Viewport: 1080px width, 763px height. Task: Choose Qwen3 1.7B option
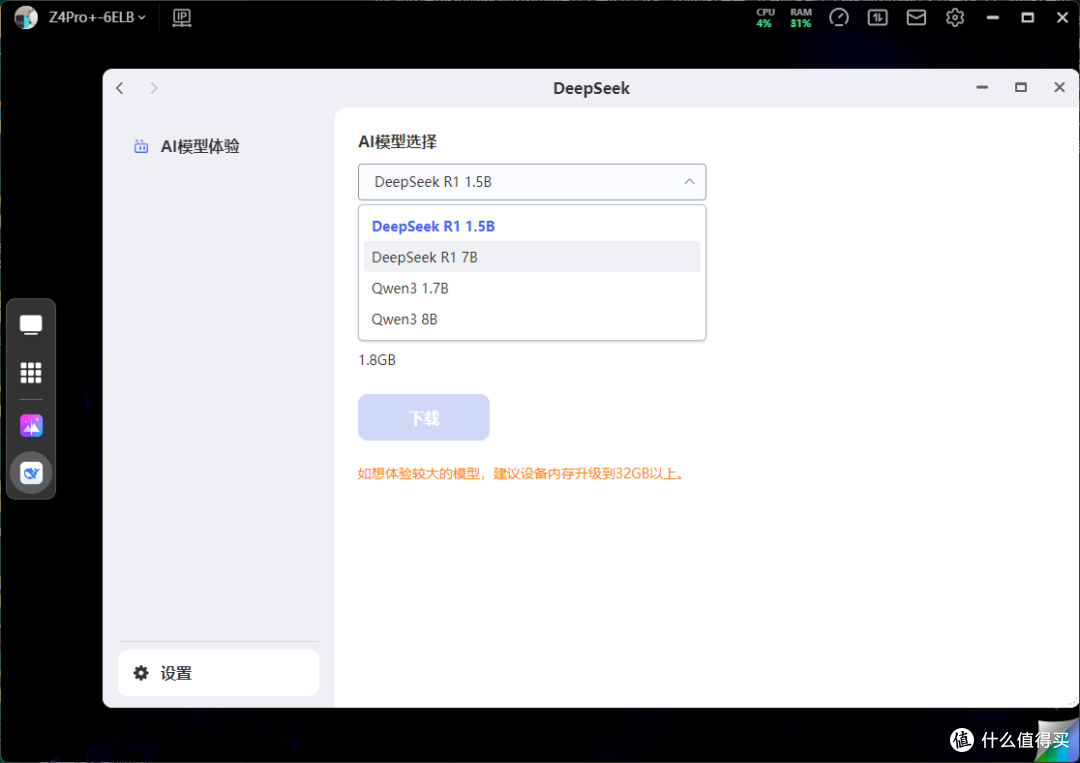pyautogui.click(x=532, y=288)
